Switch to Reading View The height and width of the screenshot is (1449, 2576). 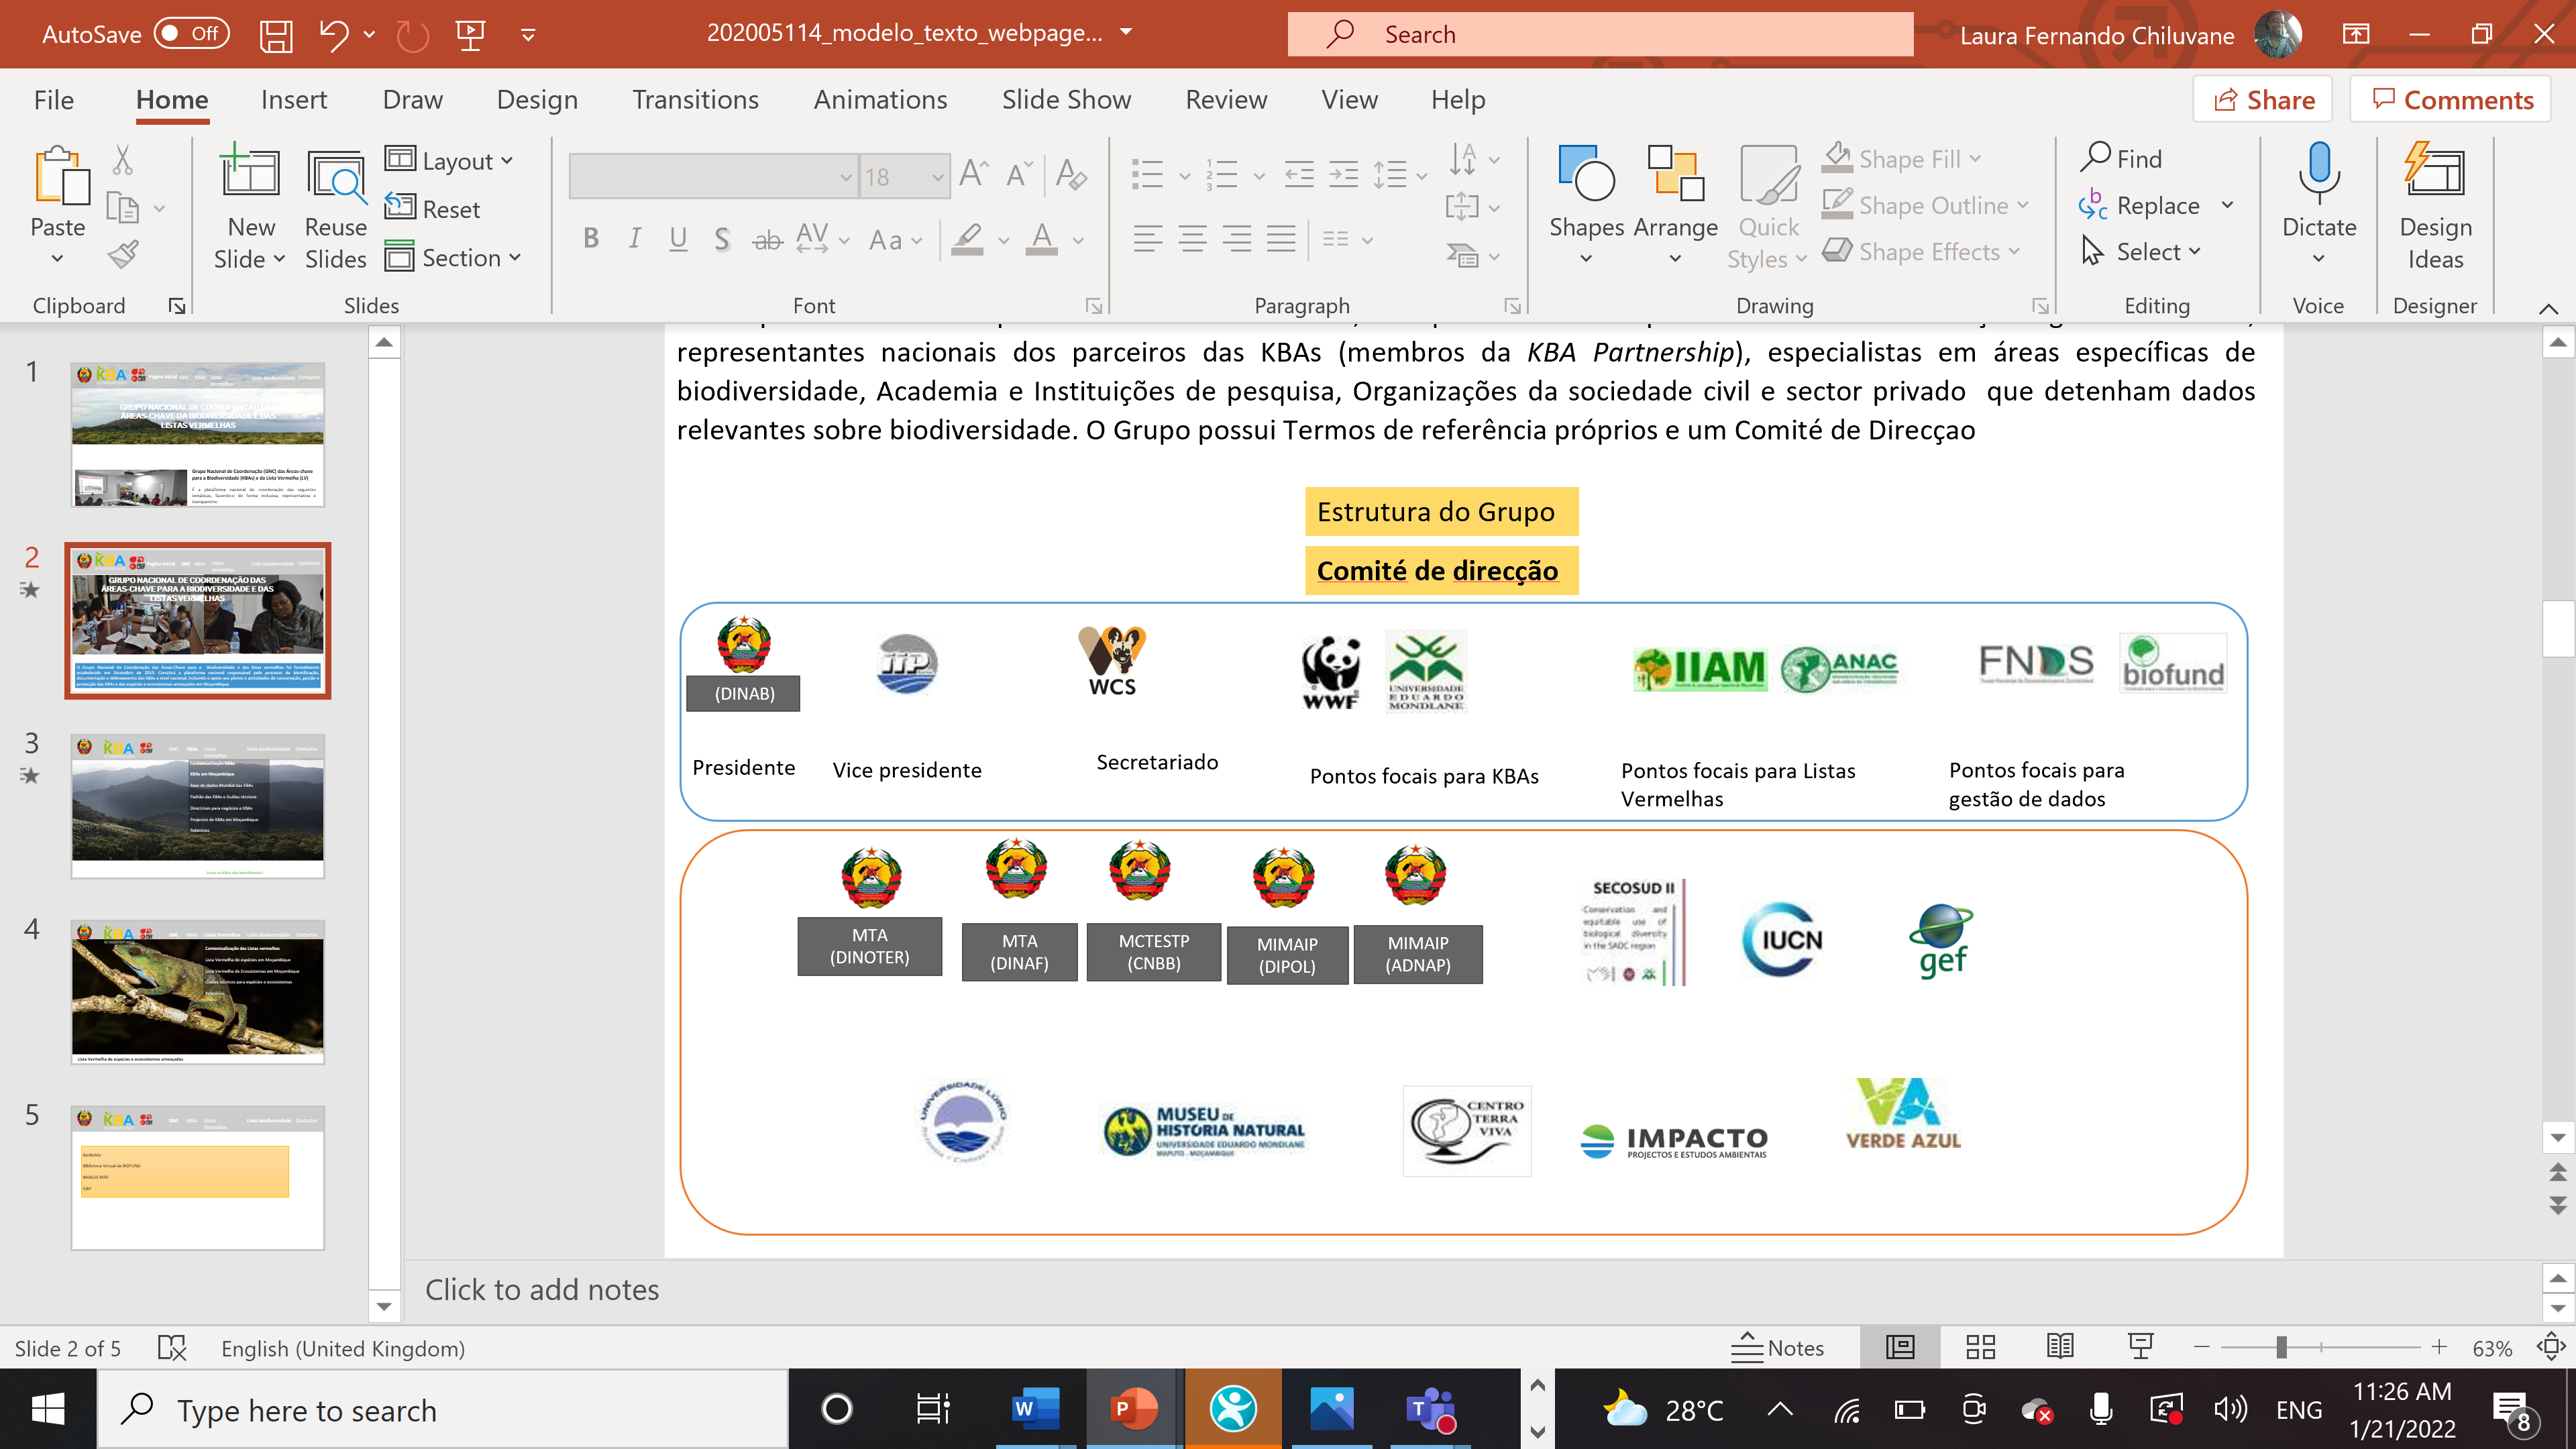[2060, 1347]
